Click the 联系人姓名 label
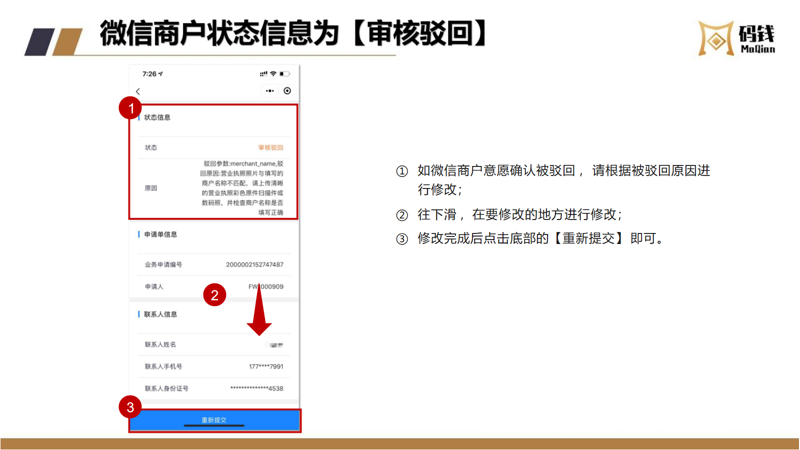 click(160, 345)
